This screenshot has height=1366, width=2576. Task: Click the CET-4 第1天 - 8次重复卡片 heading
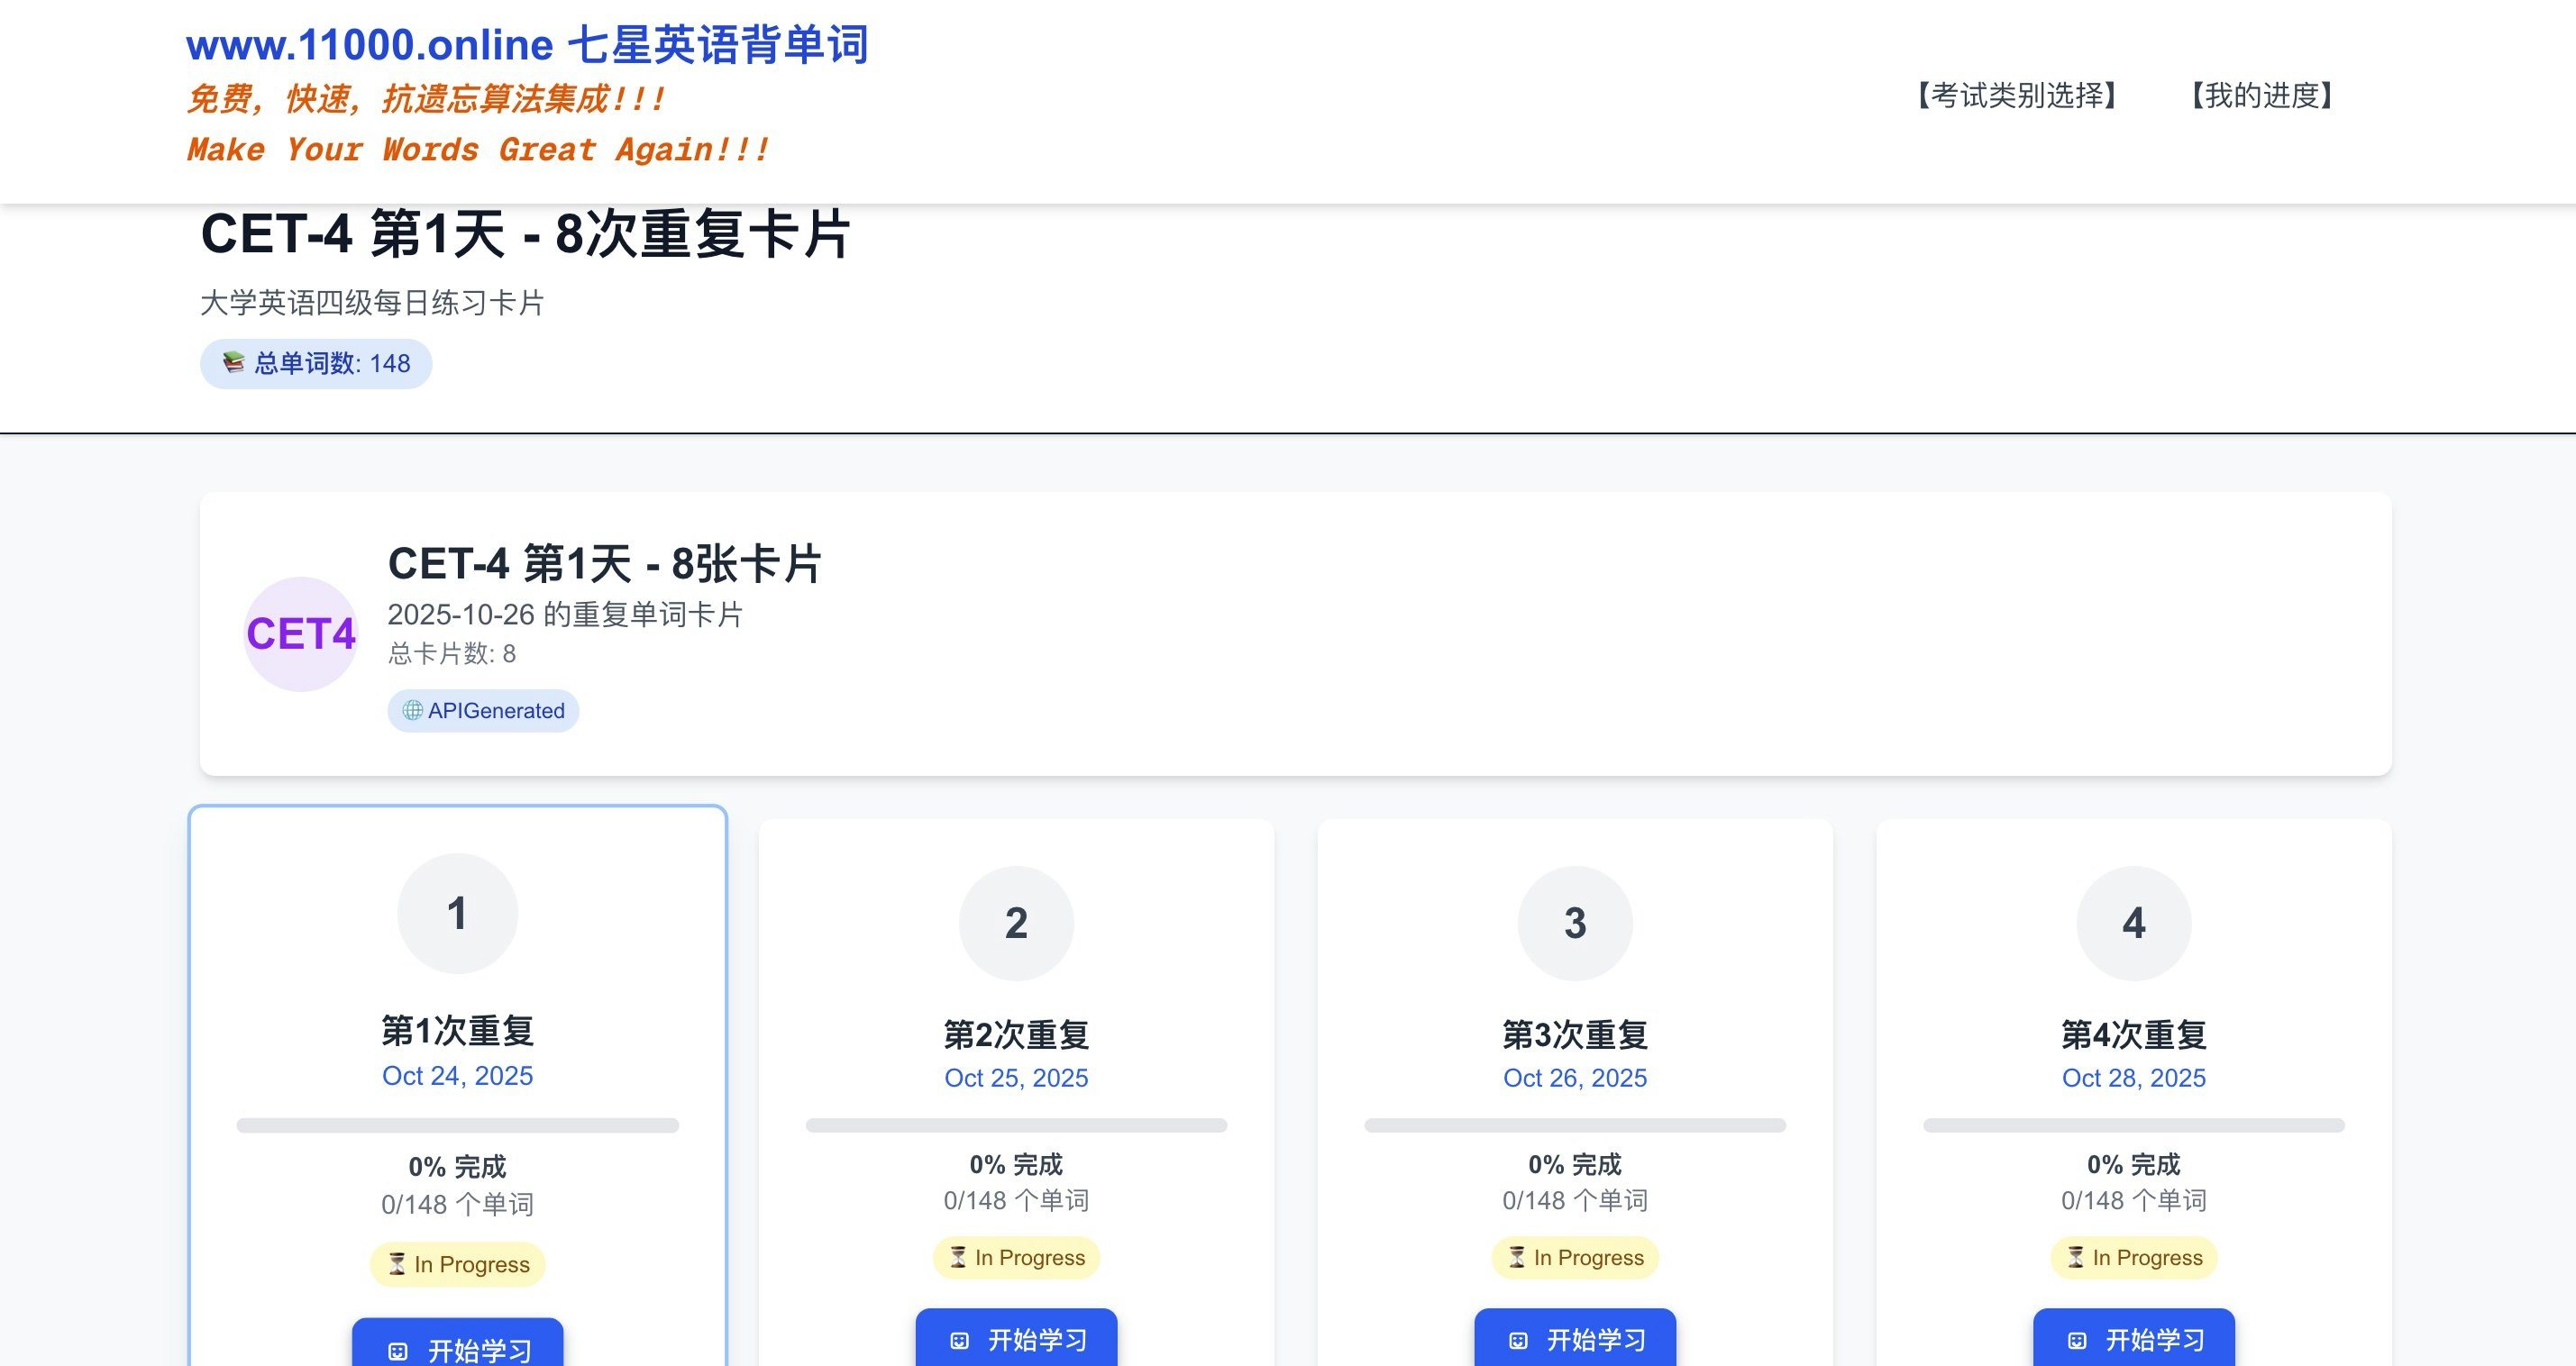coord(526,234)
